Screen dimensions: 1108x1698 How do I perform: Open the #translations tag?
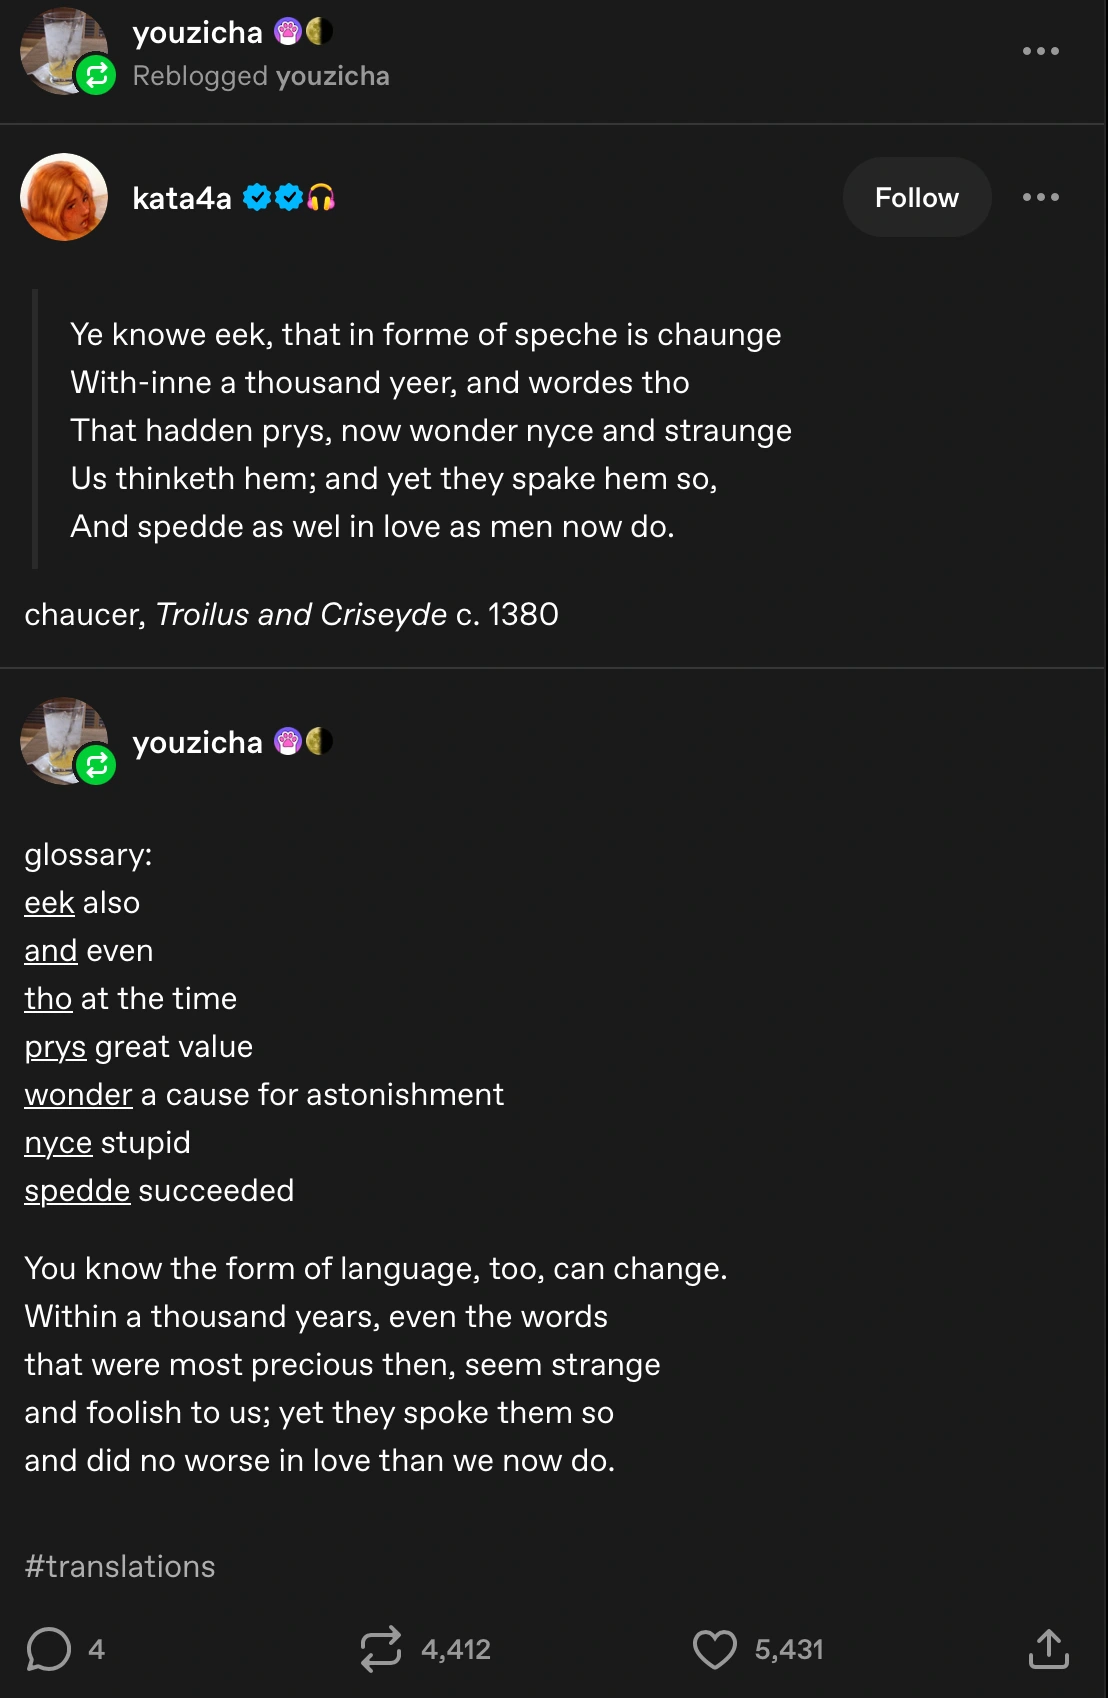point(120,1566)
